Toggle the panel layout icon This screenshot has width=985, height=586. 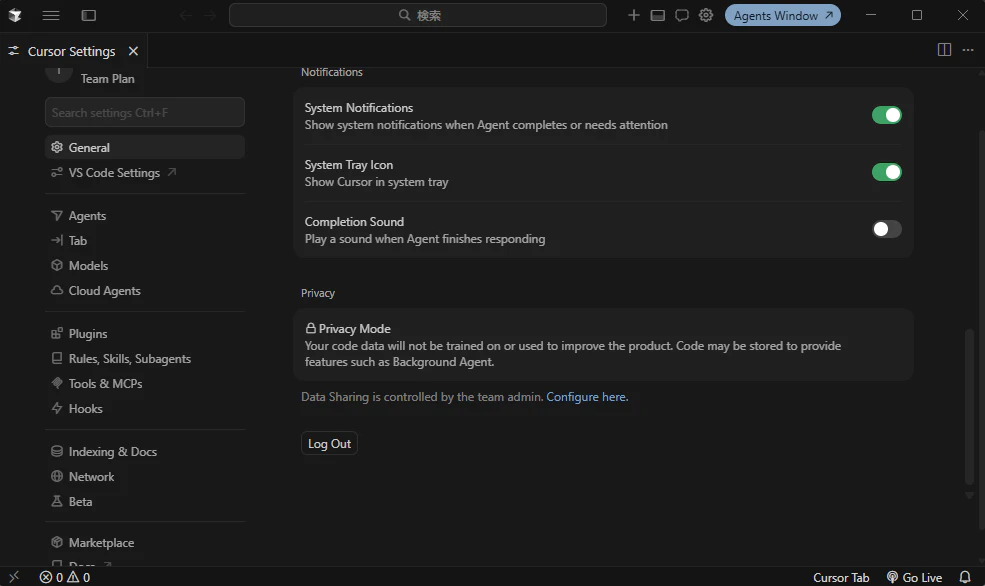tap(657, 15)
